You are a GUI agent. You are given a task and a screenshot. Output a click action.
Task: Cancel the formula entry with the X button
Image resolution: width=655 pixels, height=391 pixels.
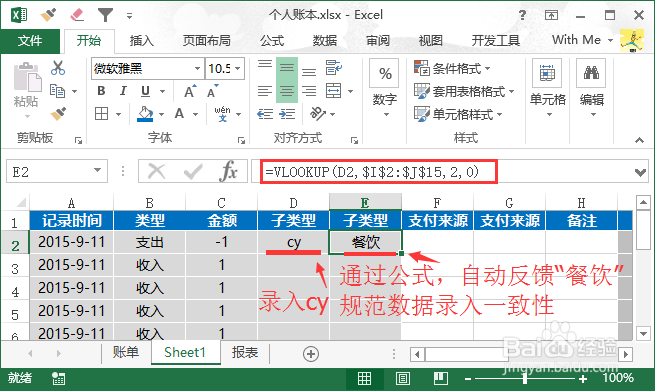(x=157, y=171)
